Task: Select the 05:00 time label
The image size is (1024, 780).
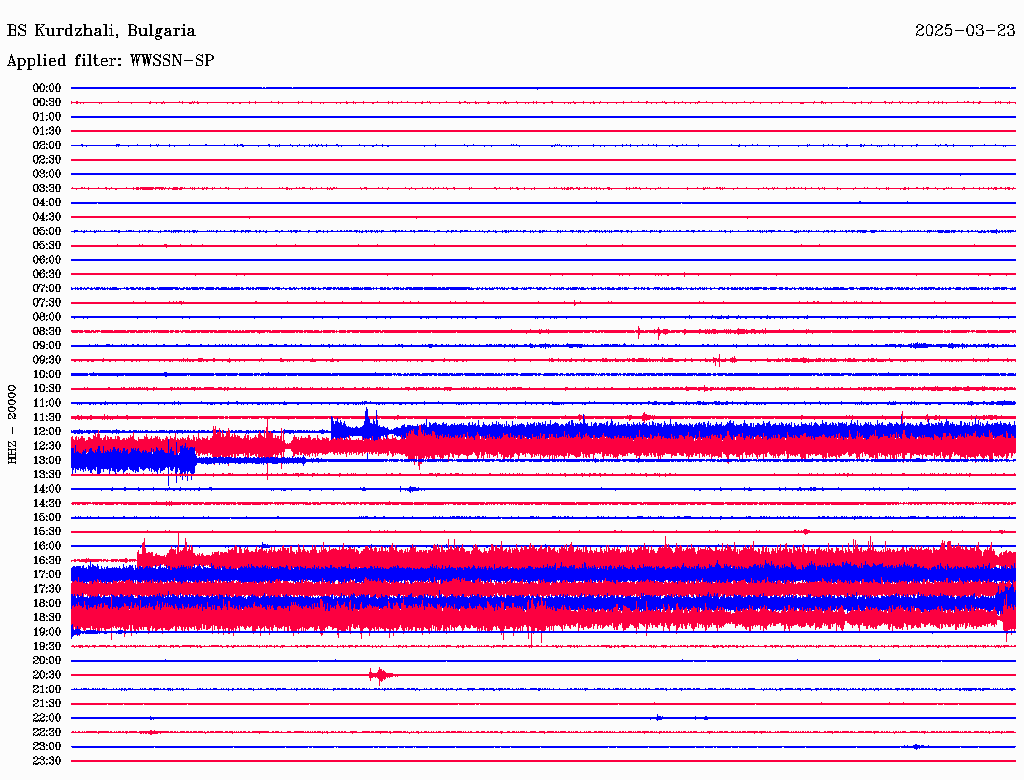Action: pos(47,231)
